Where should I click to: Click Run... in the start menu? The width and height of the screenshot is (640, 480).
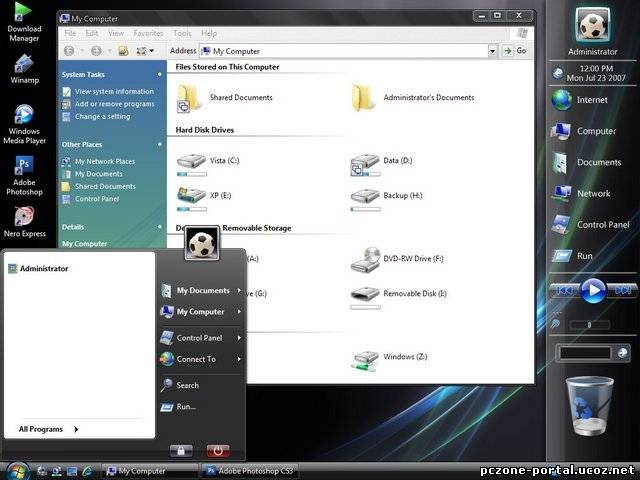(179, 407)
